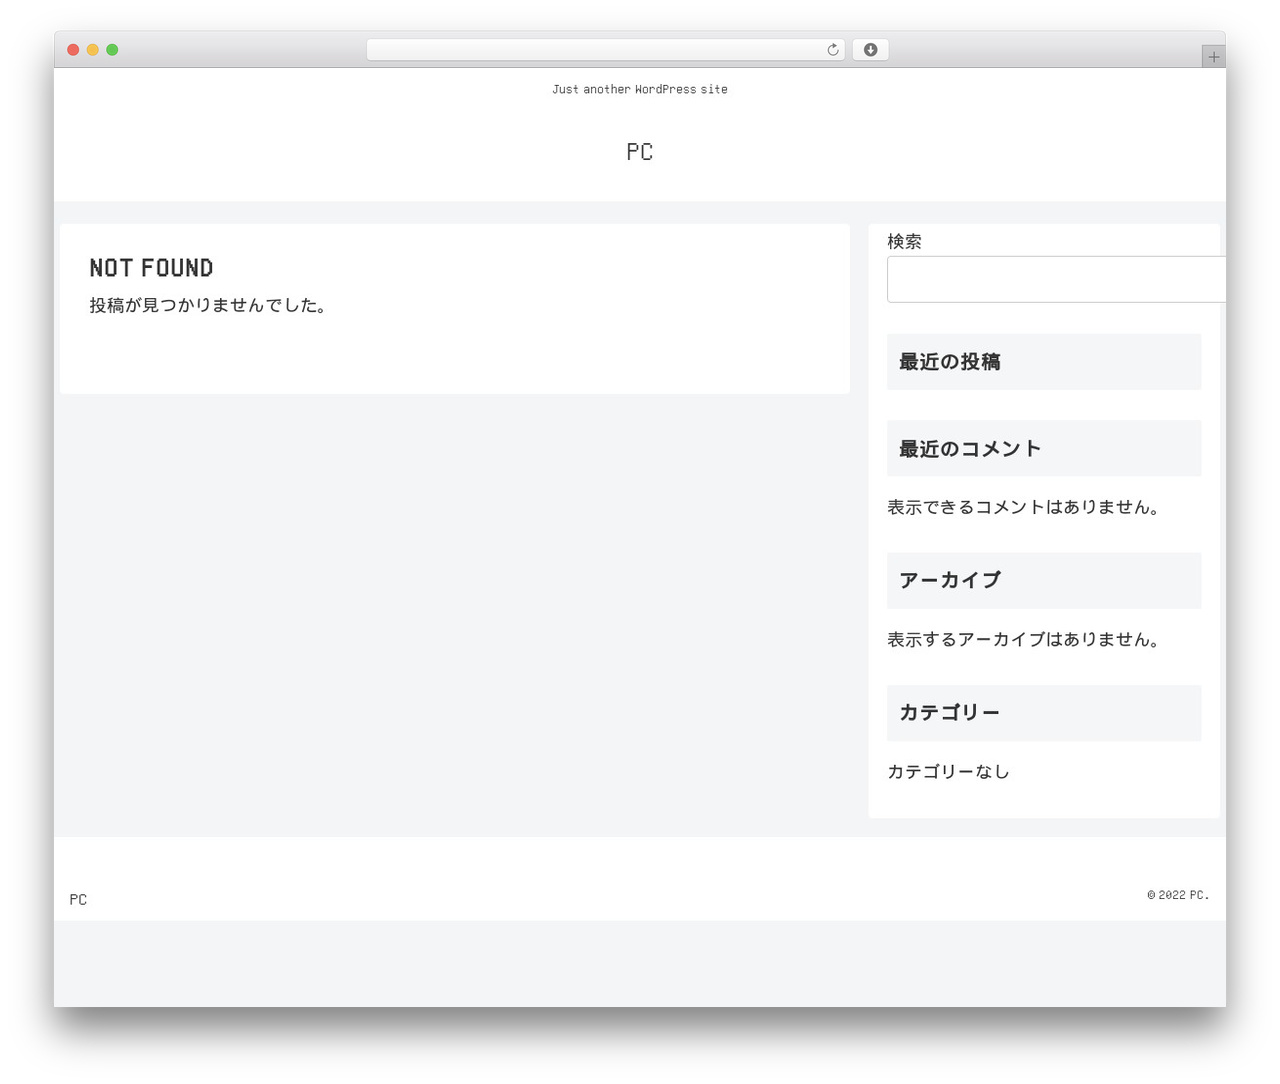Focus the browser address bar
This screenshot has height=1084, width=1280.
point(605,50)
